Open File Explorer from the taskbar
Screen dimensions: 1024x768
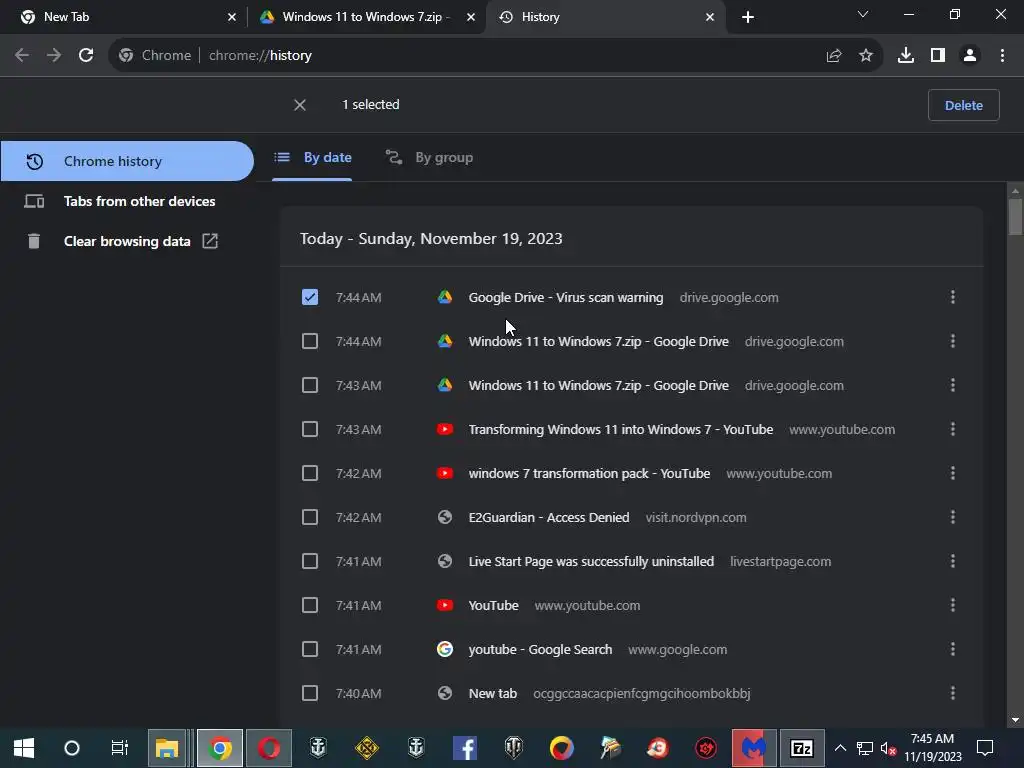click(167, 748)
